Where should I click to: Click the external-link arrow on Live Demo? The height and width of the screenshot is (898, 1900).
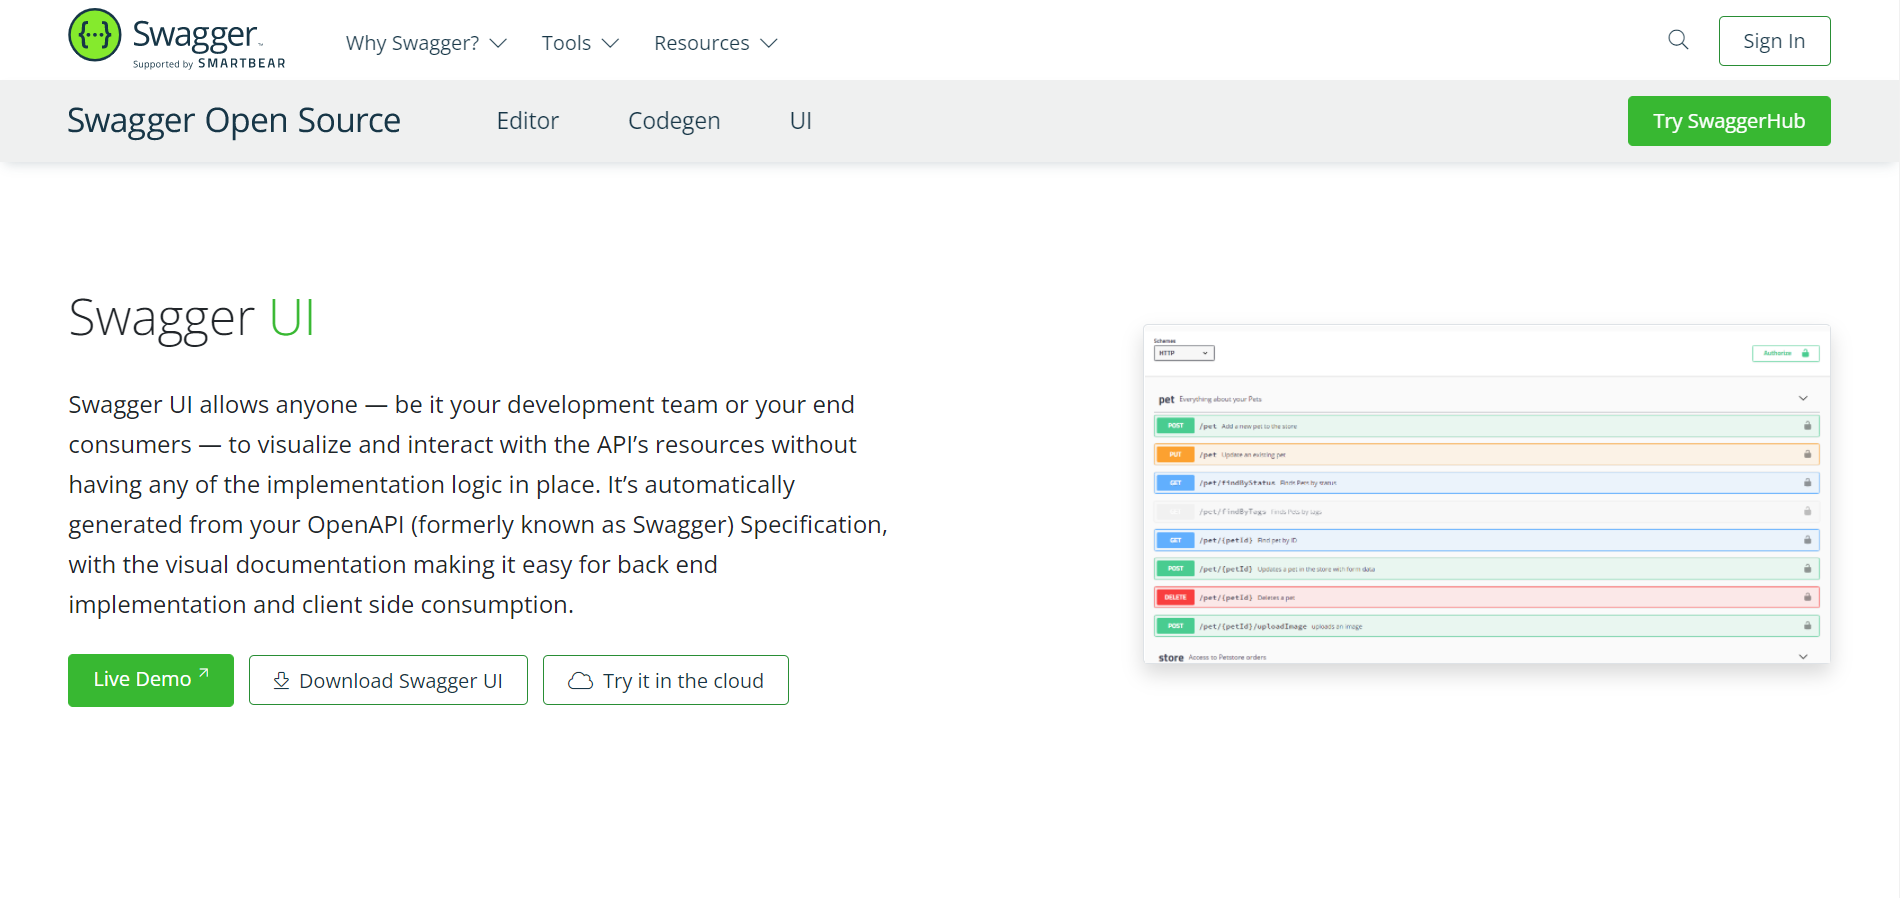204,673
